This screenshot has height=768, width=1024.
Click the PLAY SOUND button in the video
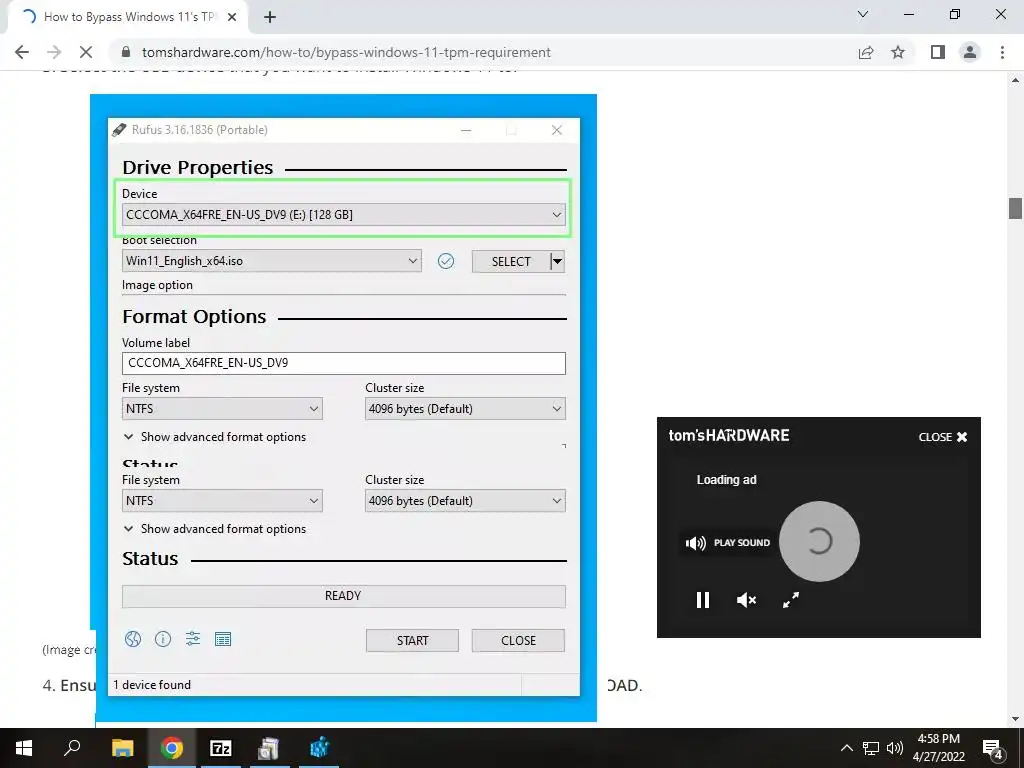(x=728, y=543)
